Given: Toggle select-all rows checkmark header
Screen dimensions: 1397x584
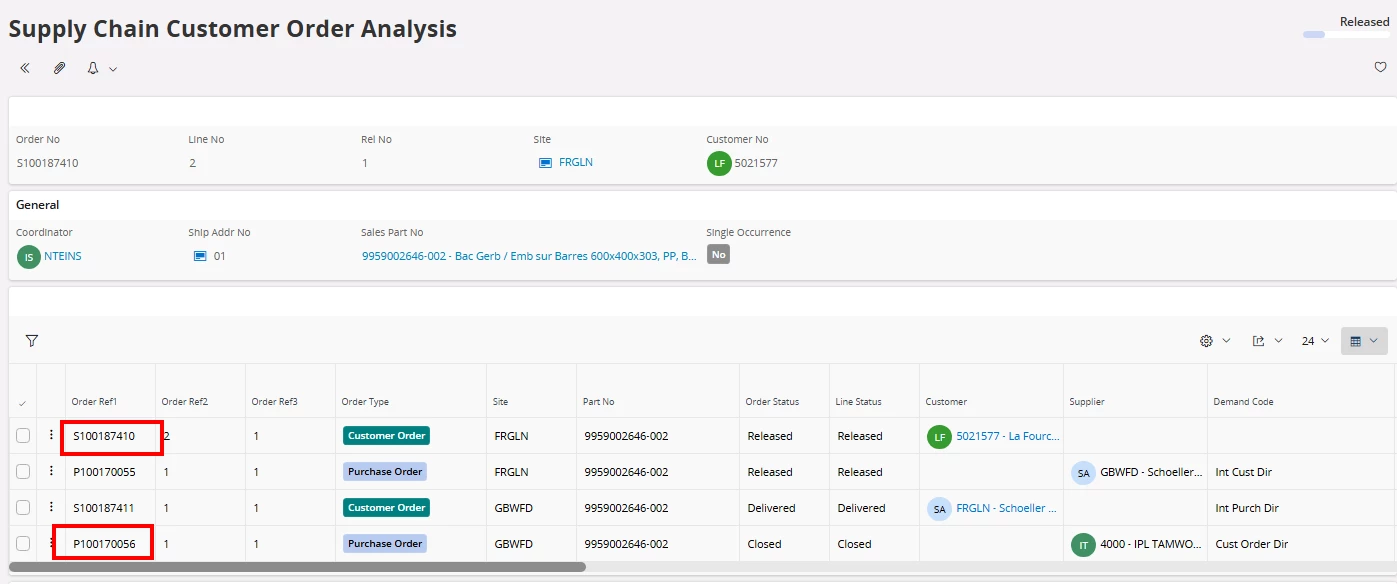Looking at the screenshot, I should (22, 403).
